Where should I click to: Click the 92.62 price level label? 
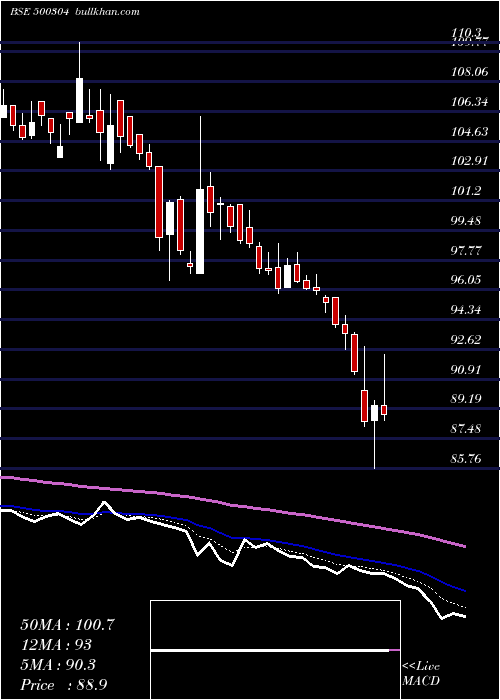[467, 340]
